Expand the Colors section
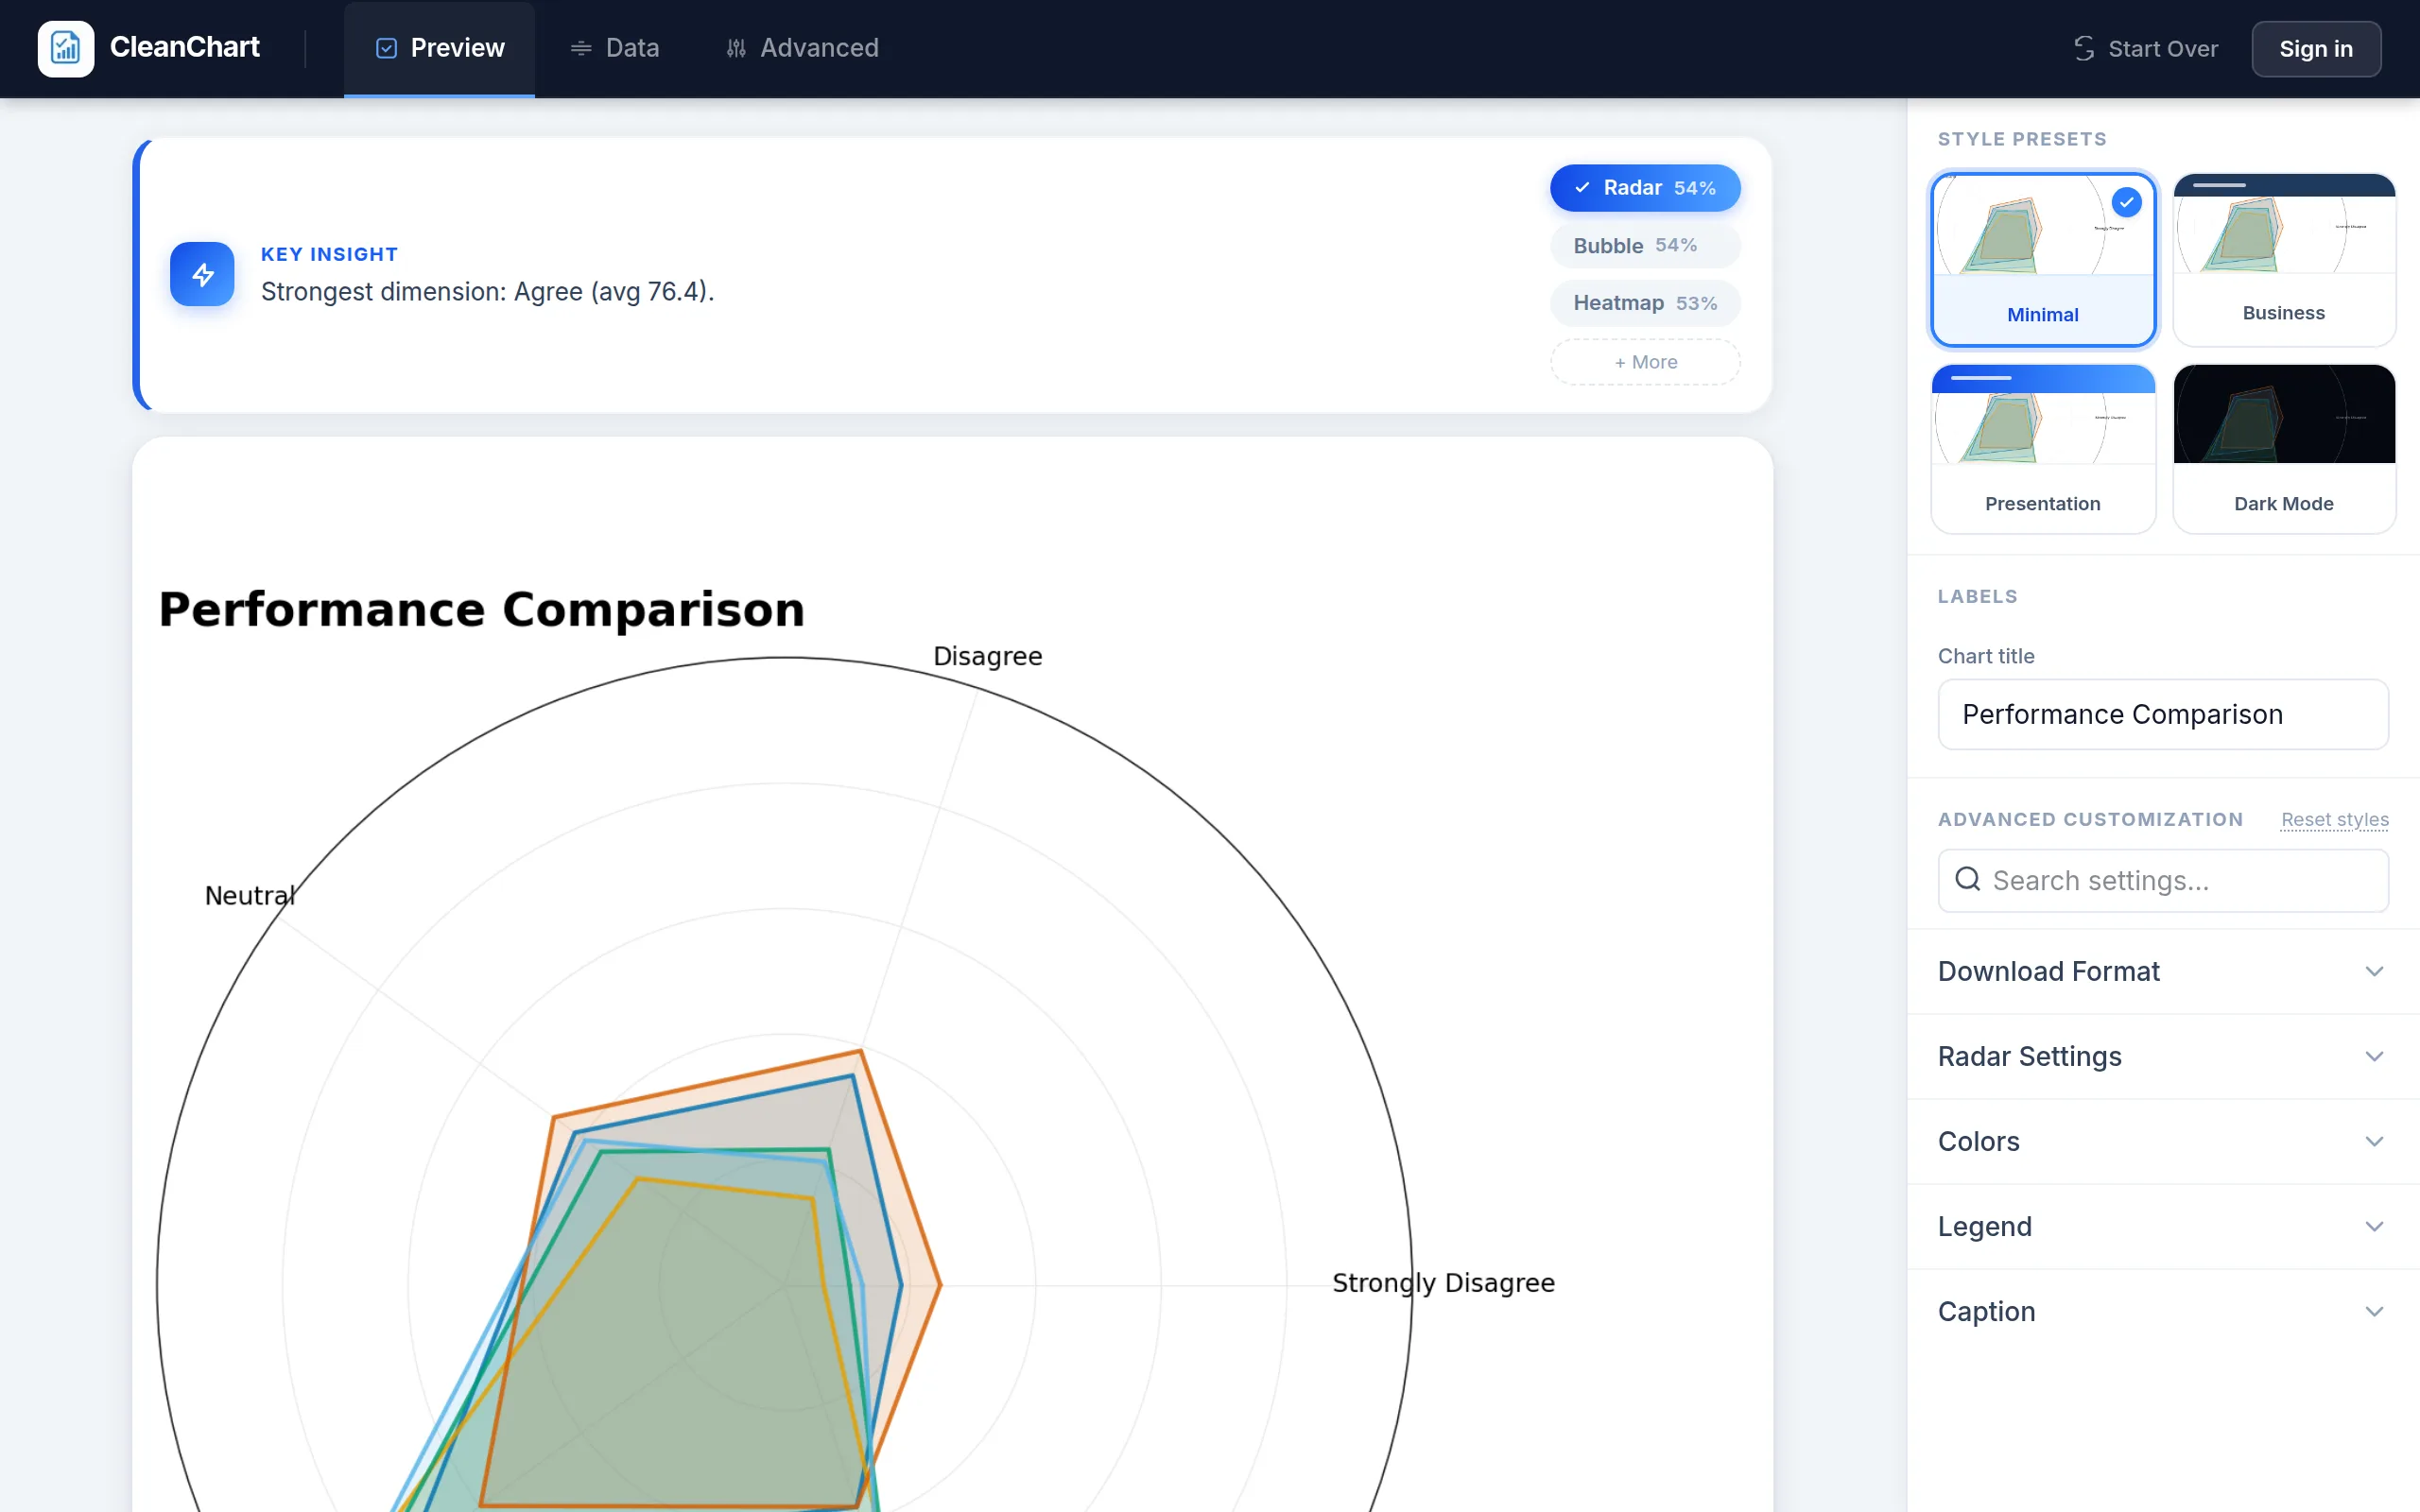The height and width of the screenshot is (1512, 2420). [2163, 1141]
